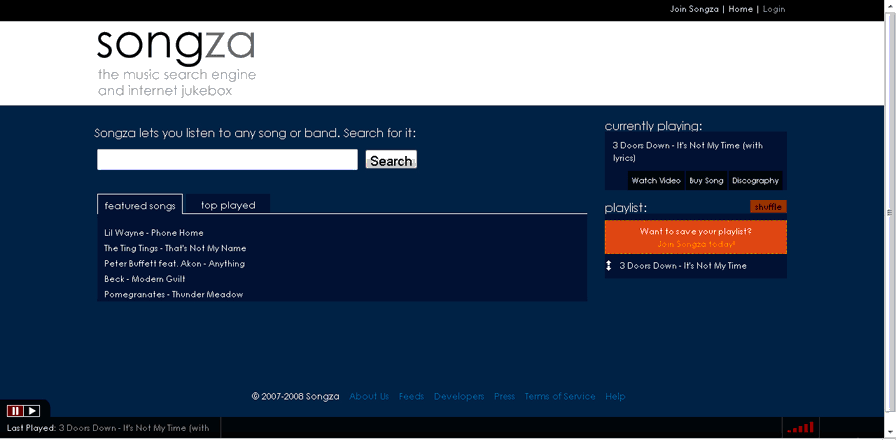896x440 pixels.
Task: Click the page vertical scrollbar
Action: [890, 211]
